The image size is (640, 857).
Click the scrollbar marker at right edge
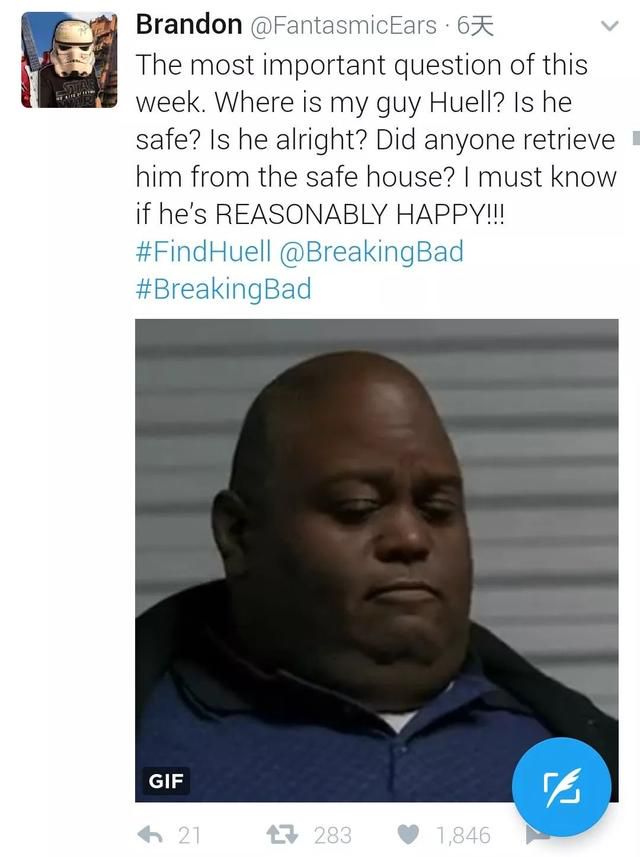click(x=636, y=138)
